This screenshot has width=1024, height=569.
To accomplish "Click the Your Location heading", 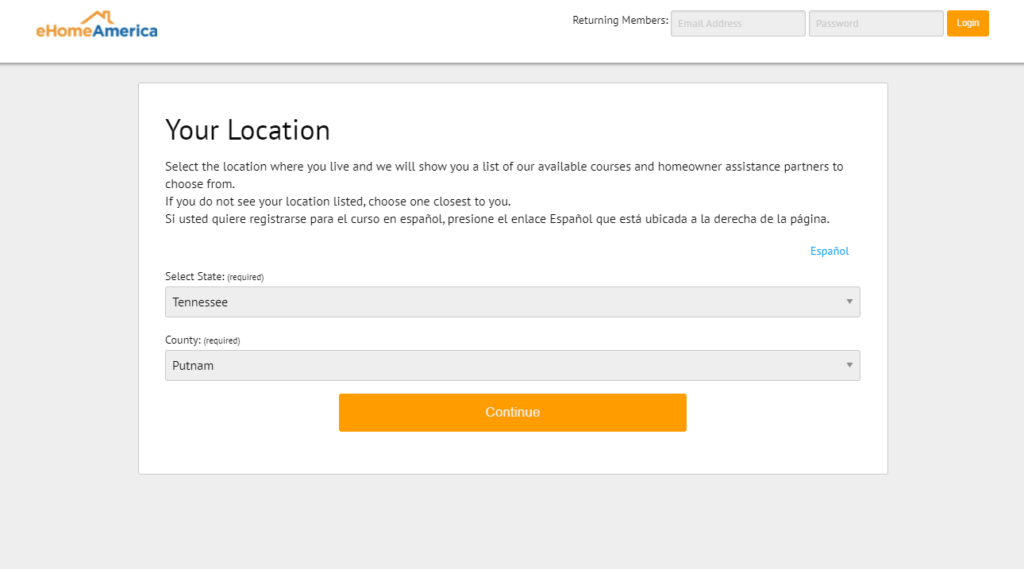I will click(x=248, y=130).
